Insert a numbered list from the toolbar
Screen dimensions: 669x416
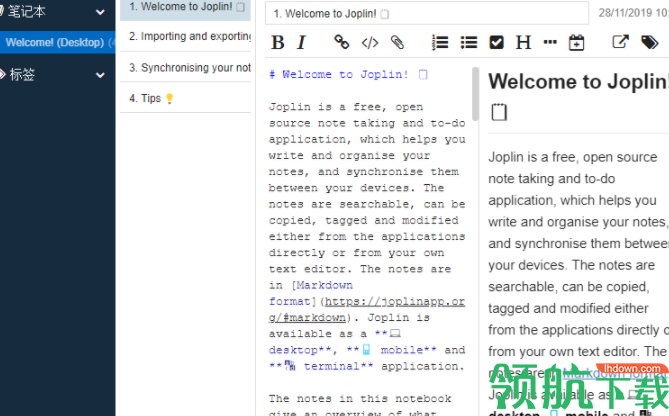(440, 42)
